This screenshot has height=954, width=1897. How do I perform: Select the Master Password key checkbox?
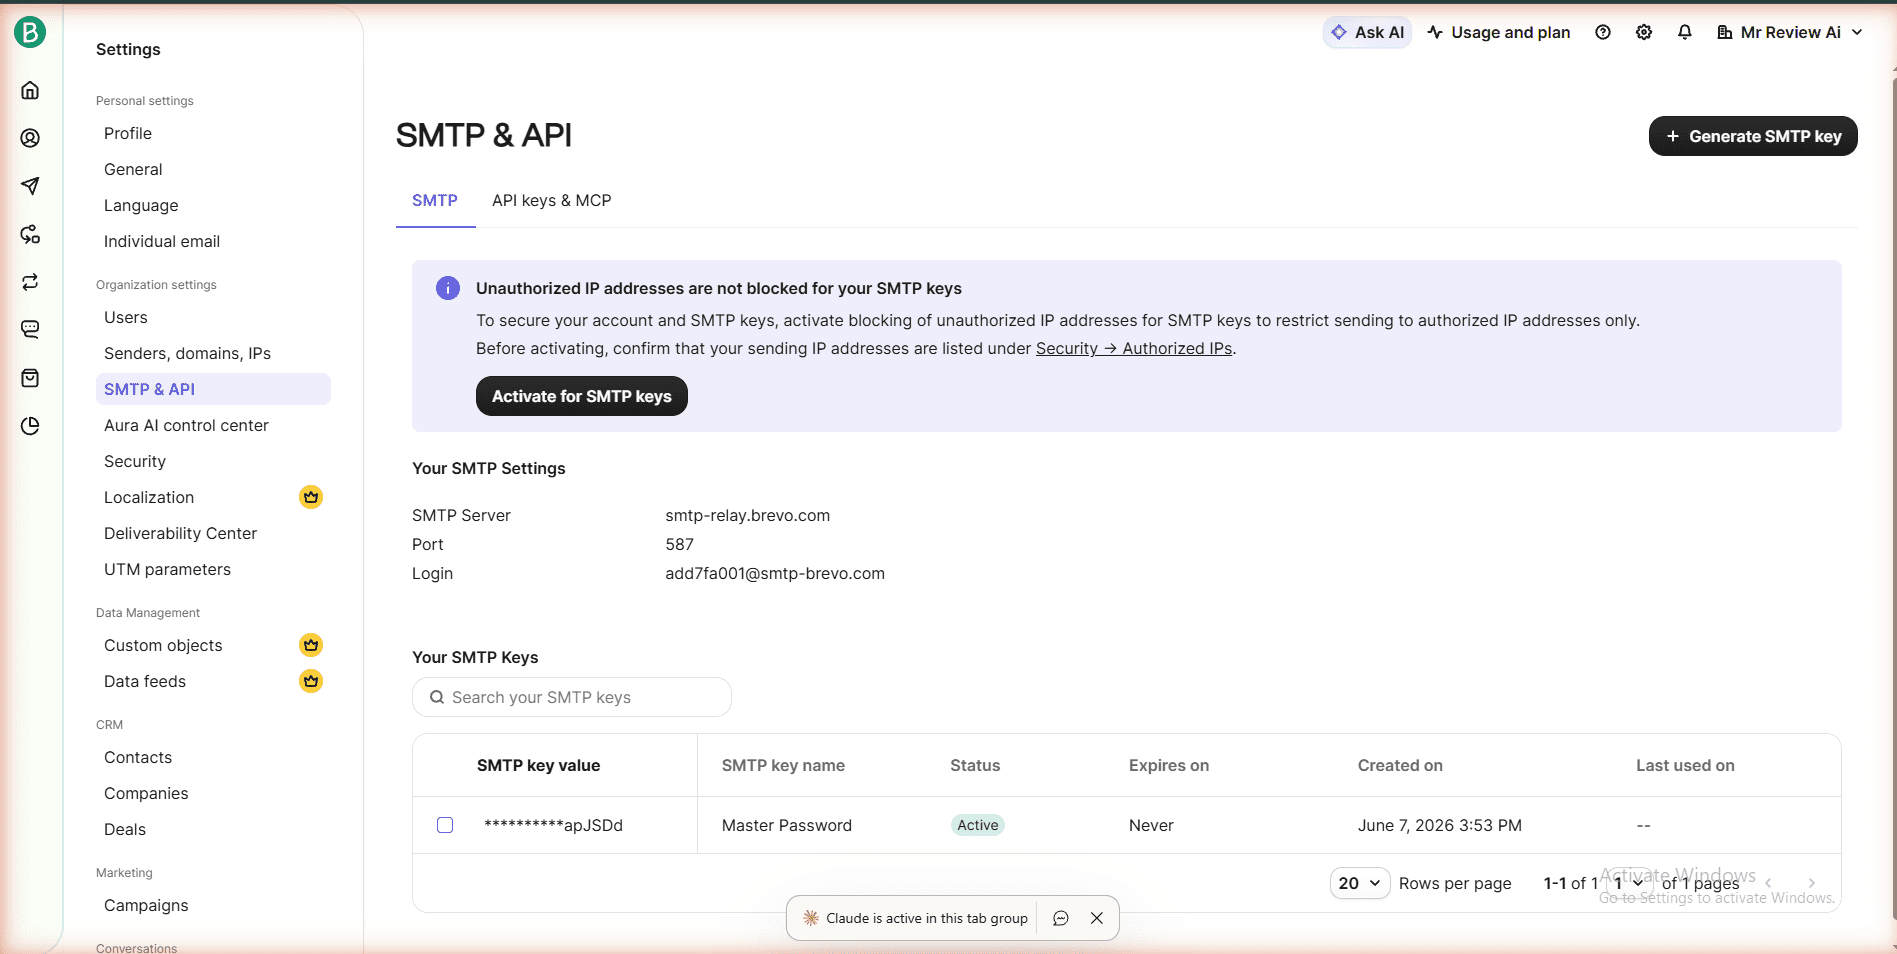coord(445,825)
